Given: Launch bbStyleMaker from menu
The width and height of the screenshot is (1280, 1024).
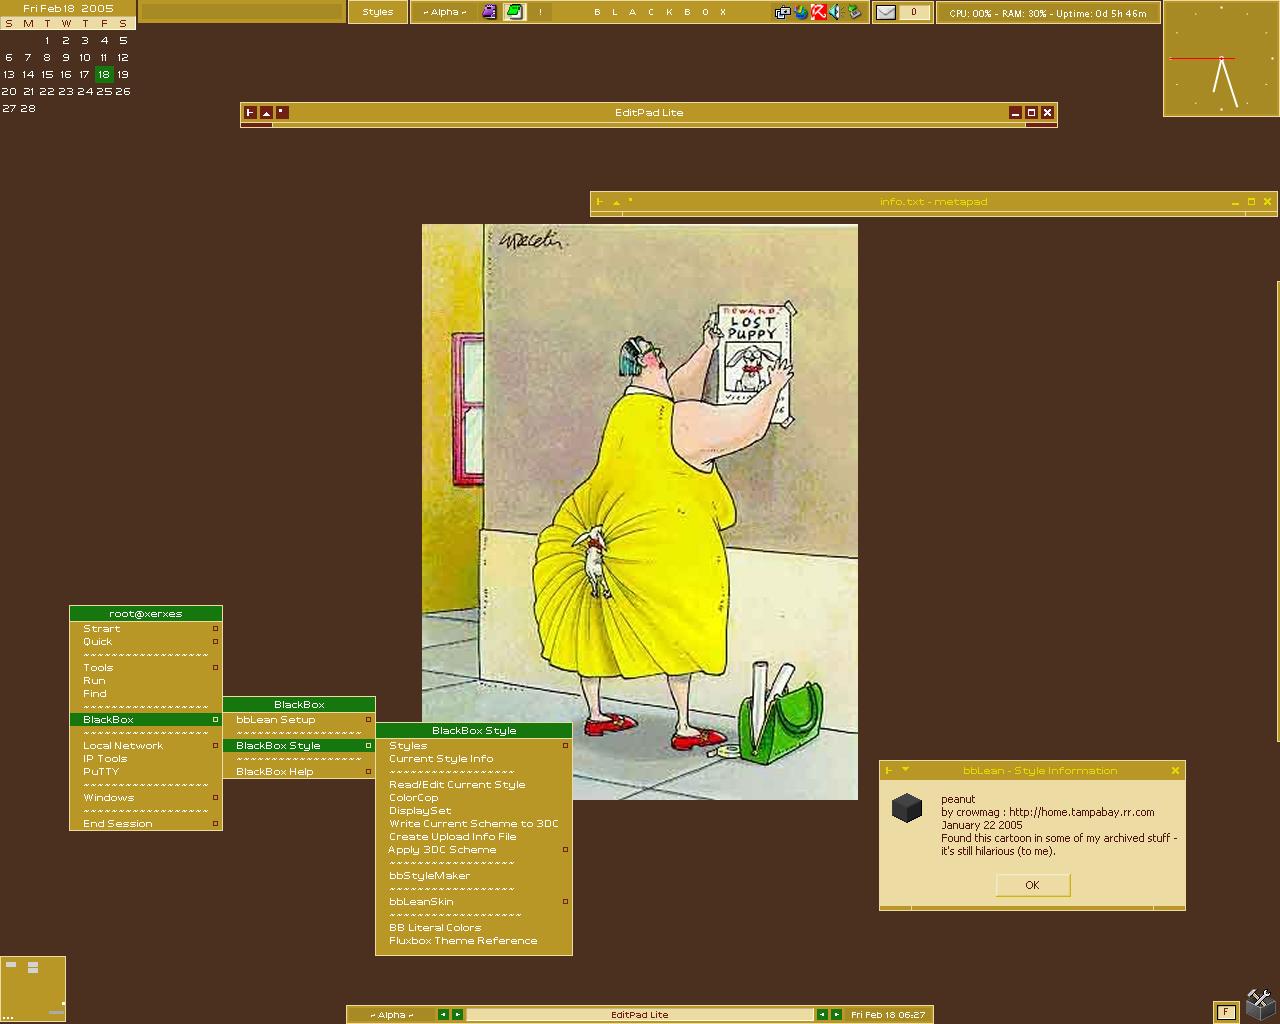Looking at the screenshot, I should coord(474,876).
